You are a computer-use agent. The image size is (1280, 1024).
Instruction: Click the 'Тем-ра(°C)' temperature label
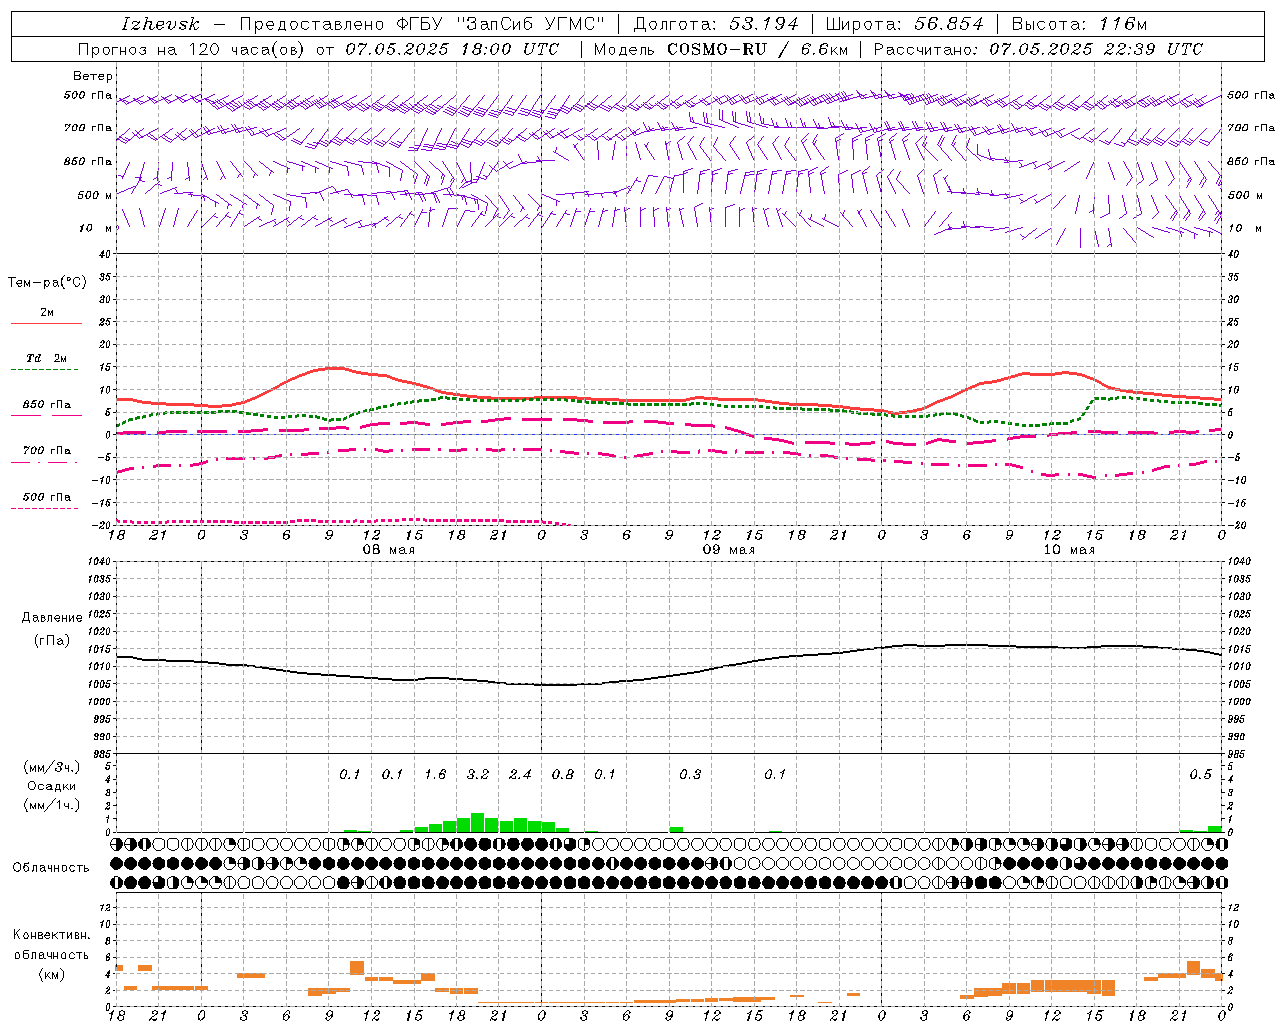pyautogui.click(x=47, y=283)
